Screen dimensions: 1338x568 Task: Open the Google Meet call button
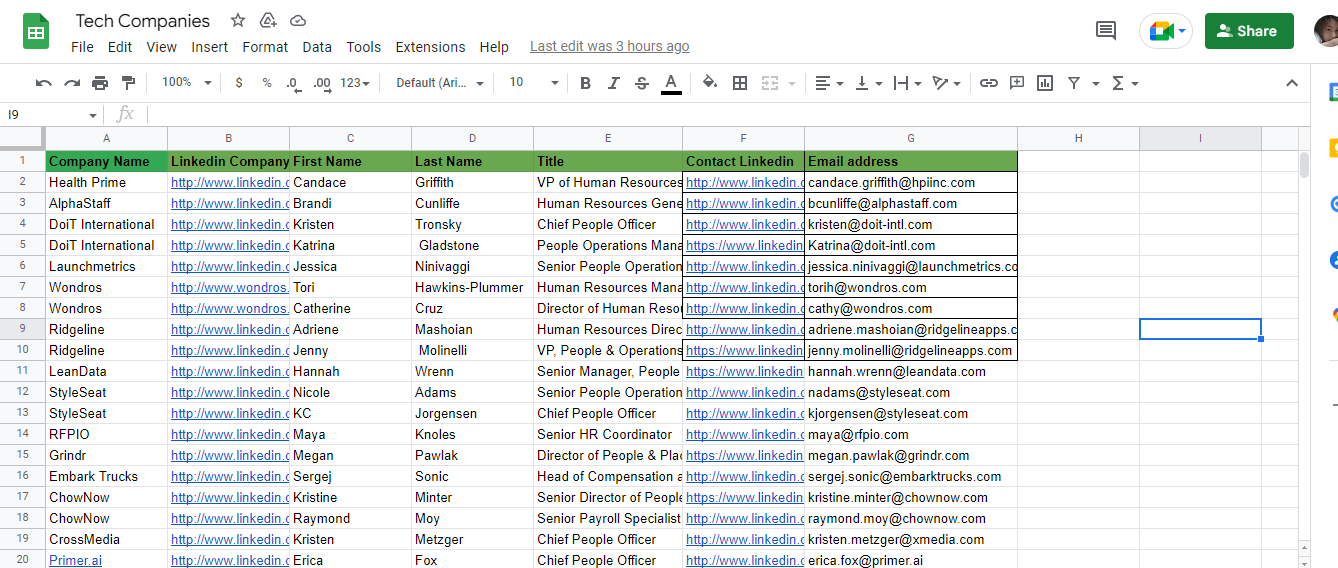coord(1166,31)
